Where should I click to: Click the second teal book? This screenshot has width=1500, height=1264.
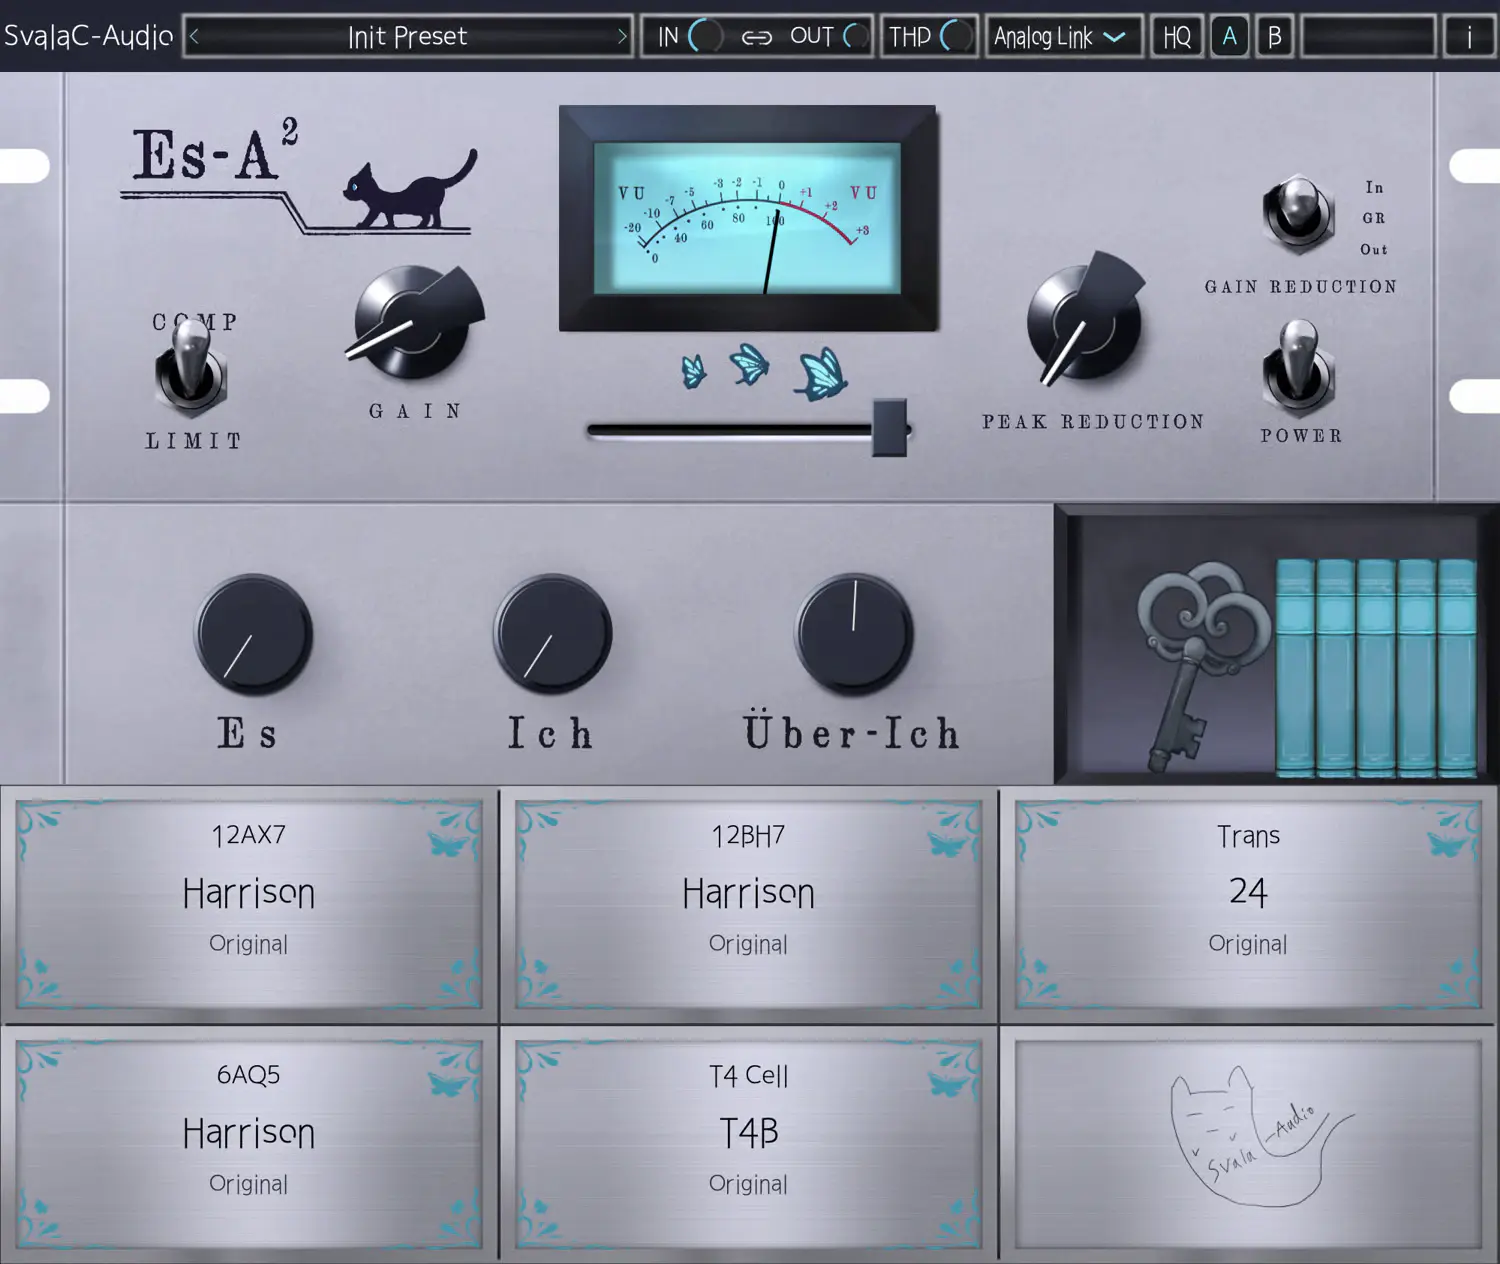point(1335,668)
